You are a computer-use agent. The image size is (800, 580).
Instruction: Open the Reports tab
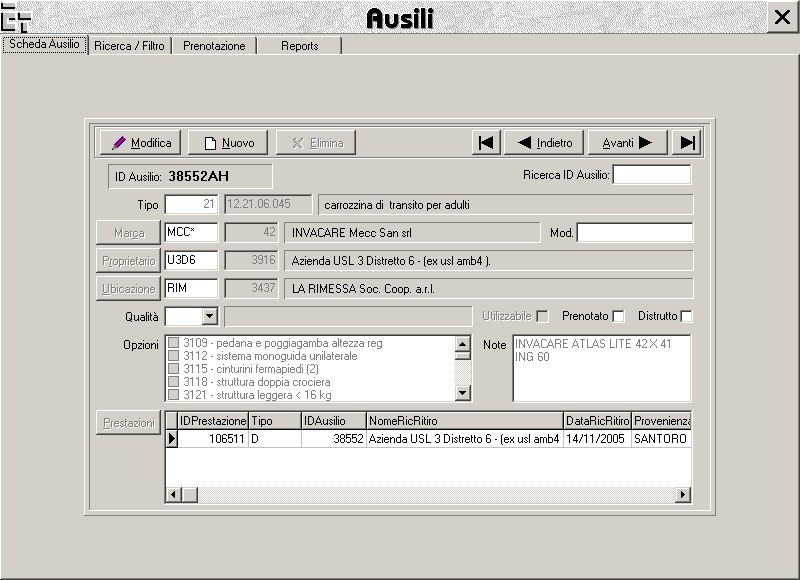299,46
